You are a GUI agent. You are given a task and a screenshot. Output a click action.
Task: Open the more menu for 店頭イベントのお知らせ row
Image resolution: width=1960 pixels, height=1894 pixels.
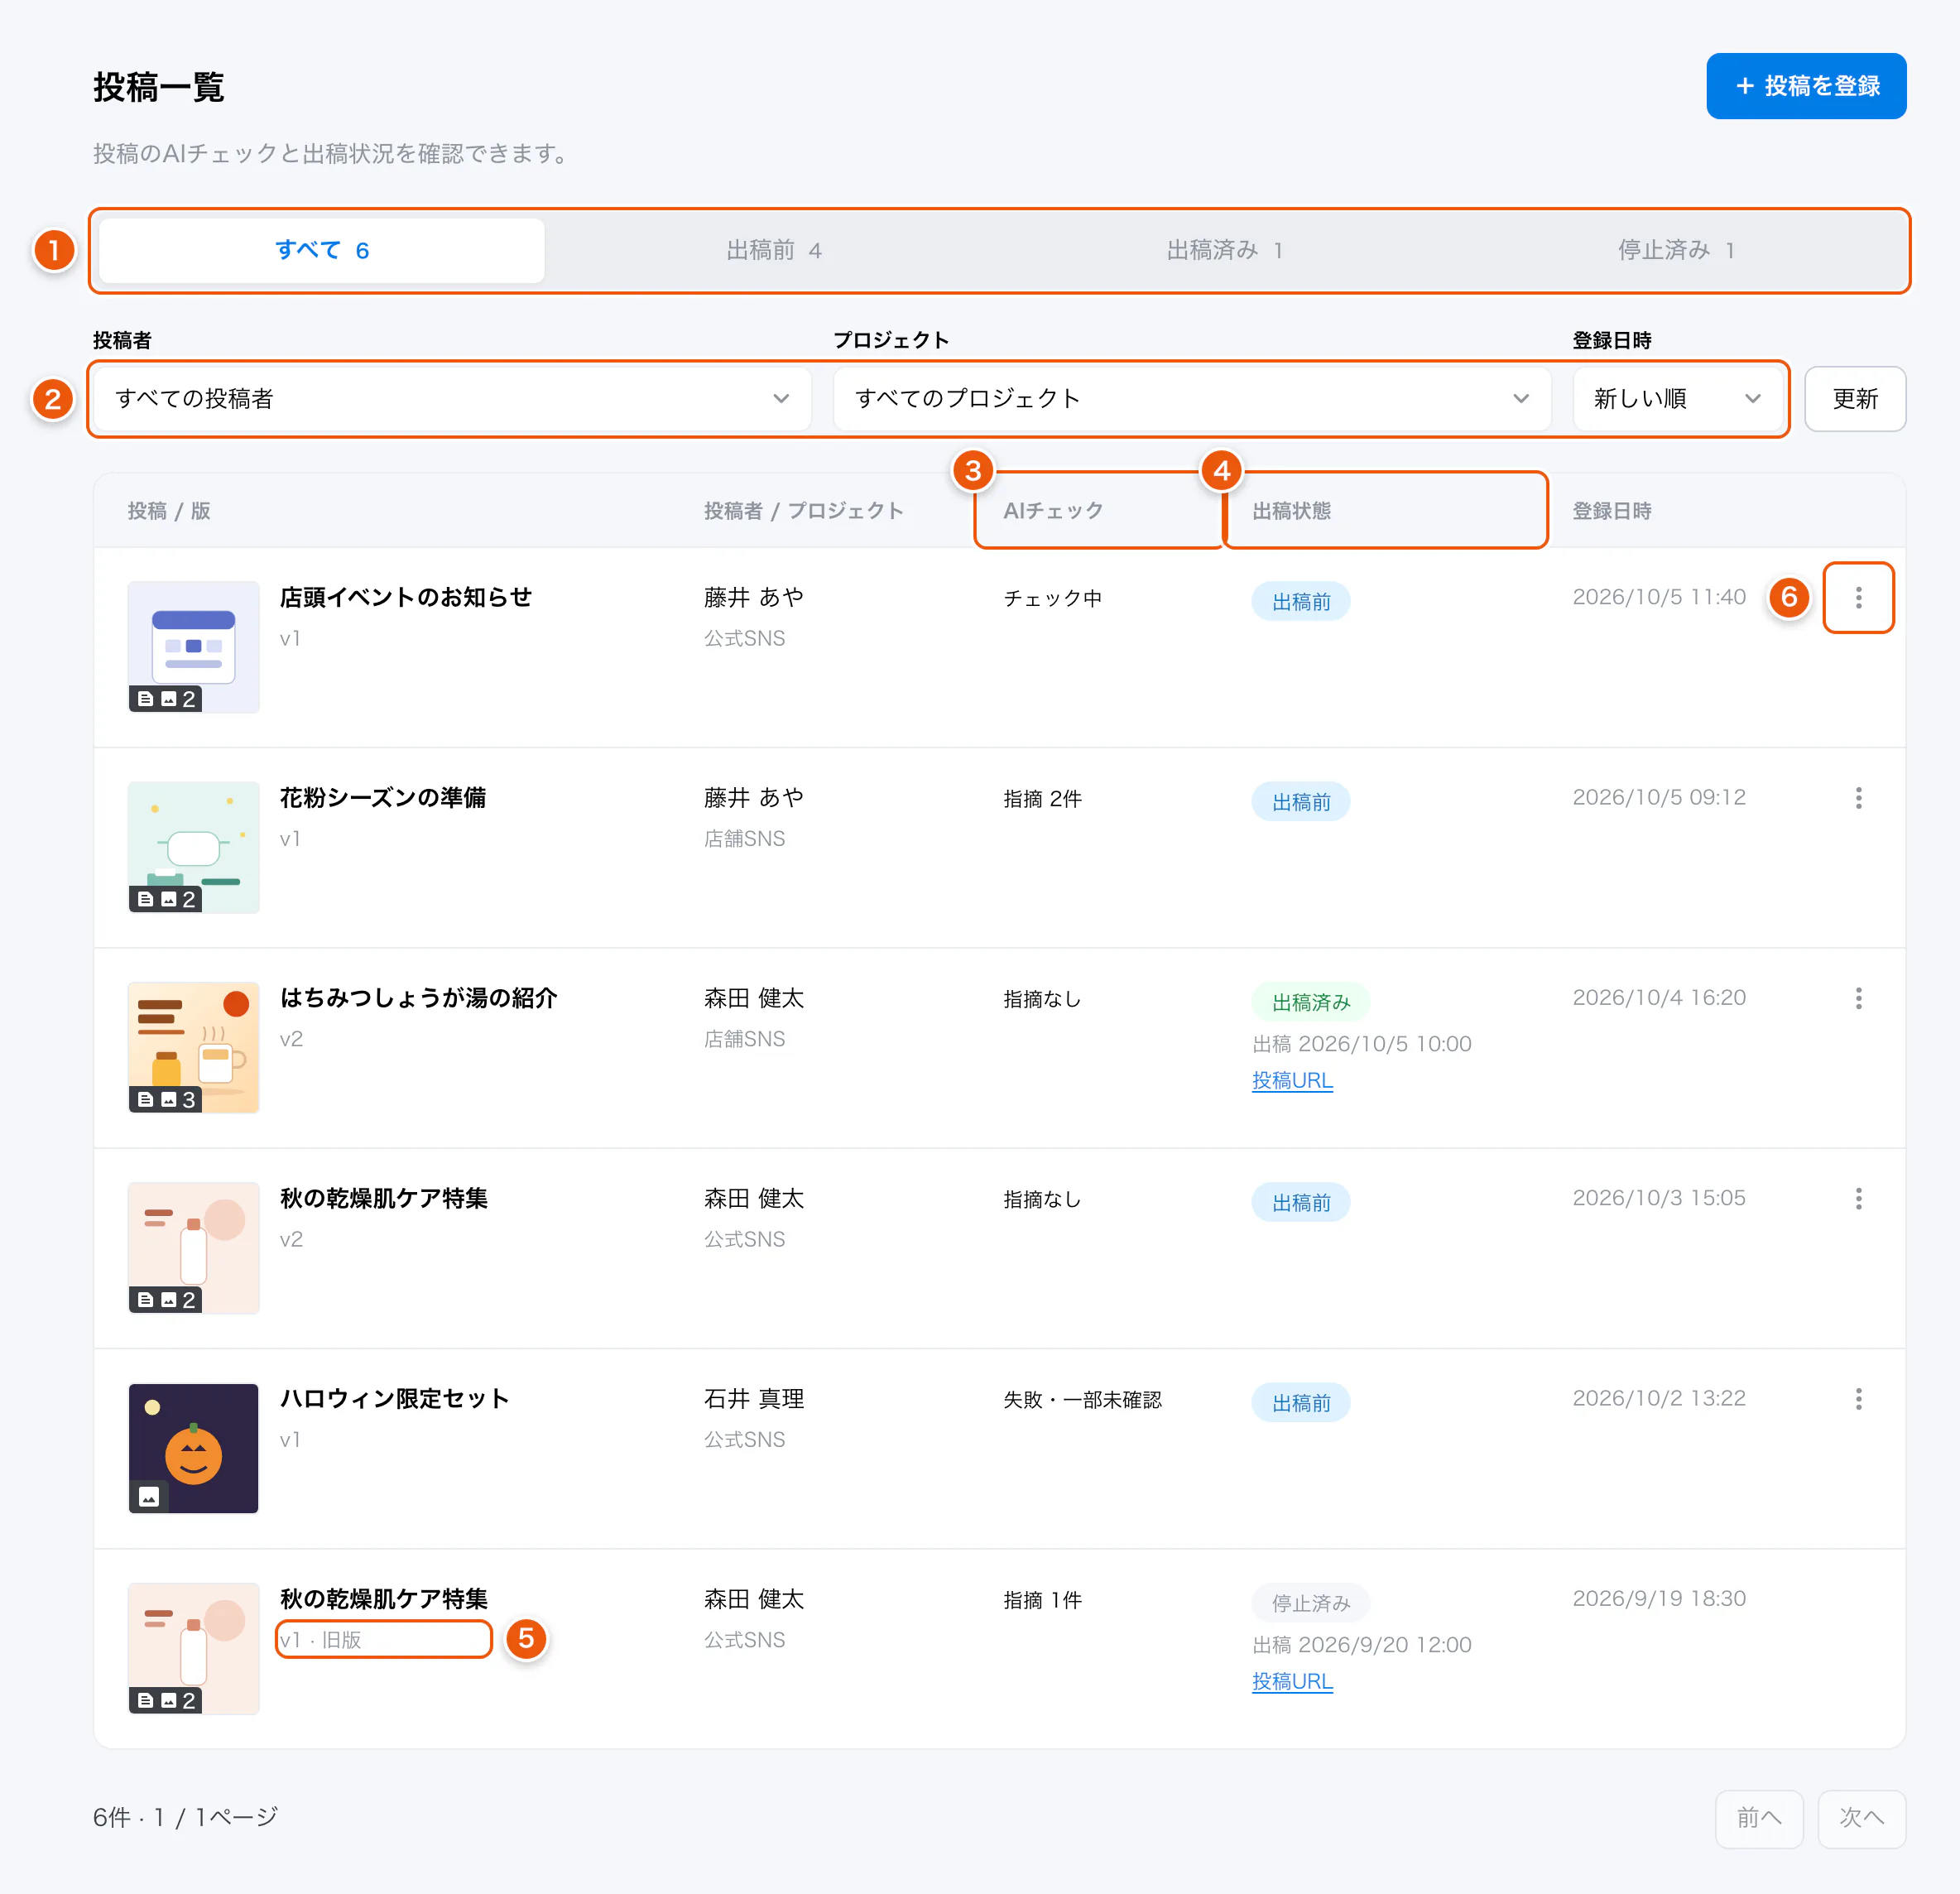click(1858, 597)
